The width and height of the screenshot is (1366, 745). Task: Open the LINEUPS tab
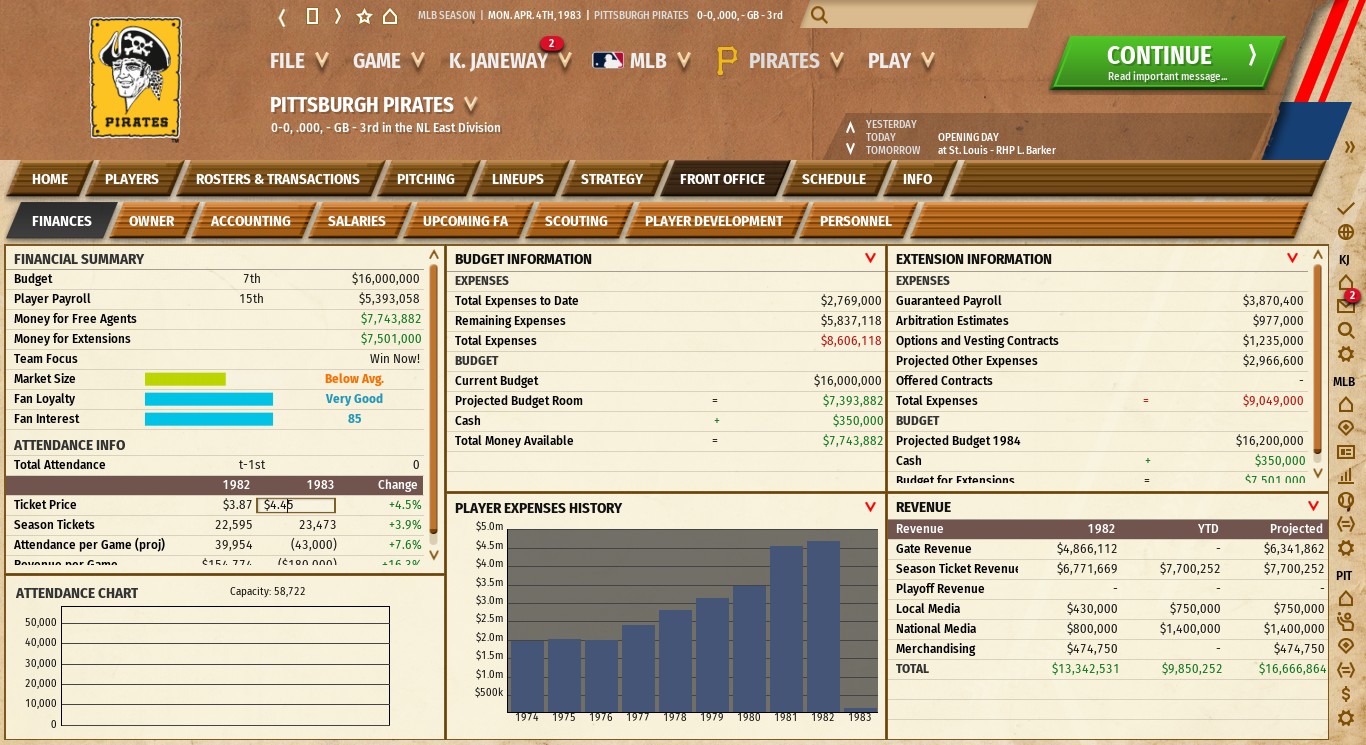click(x=518, y=179)
